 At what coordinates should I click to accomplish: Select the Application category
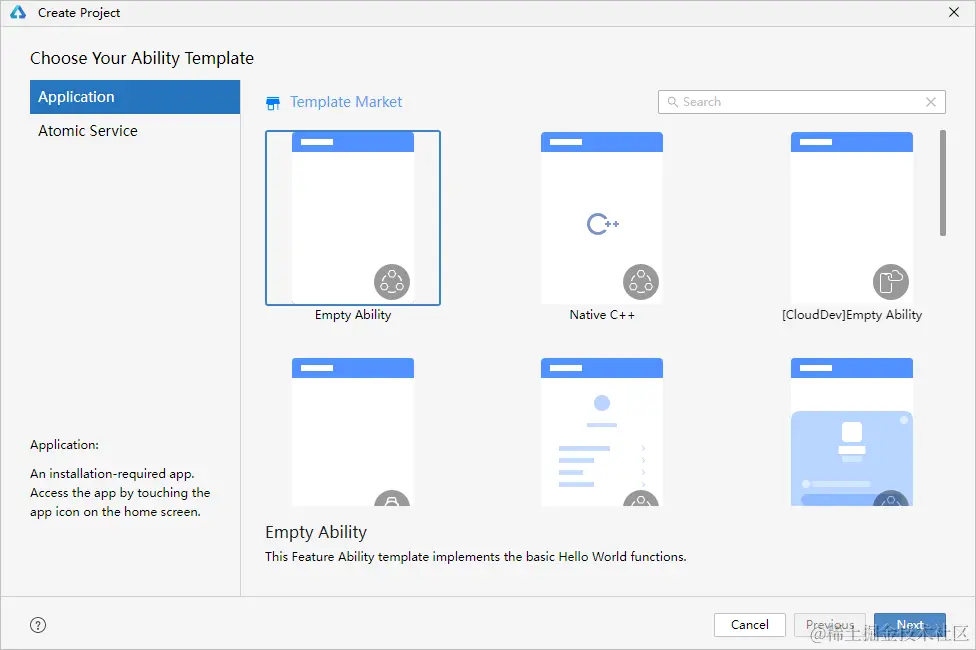pos(135,97)
